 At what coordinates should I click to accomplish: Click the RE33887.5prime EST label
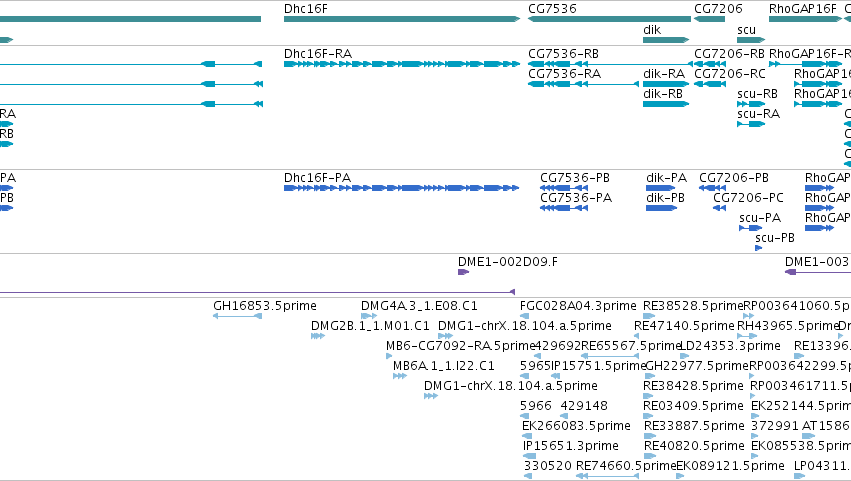click(x=694, y=426)
